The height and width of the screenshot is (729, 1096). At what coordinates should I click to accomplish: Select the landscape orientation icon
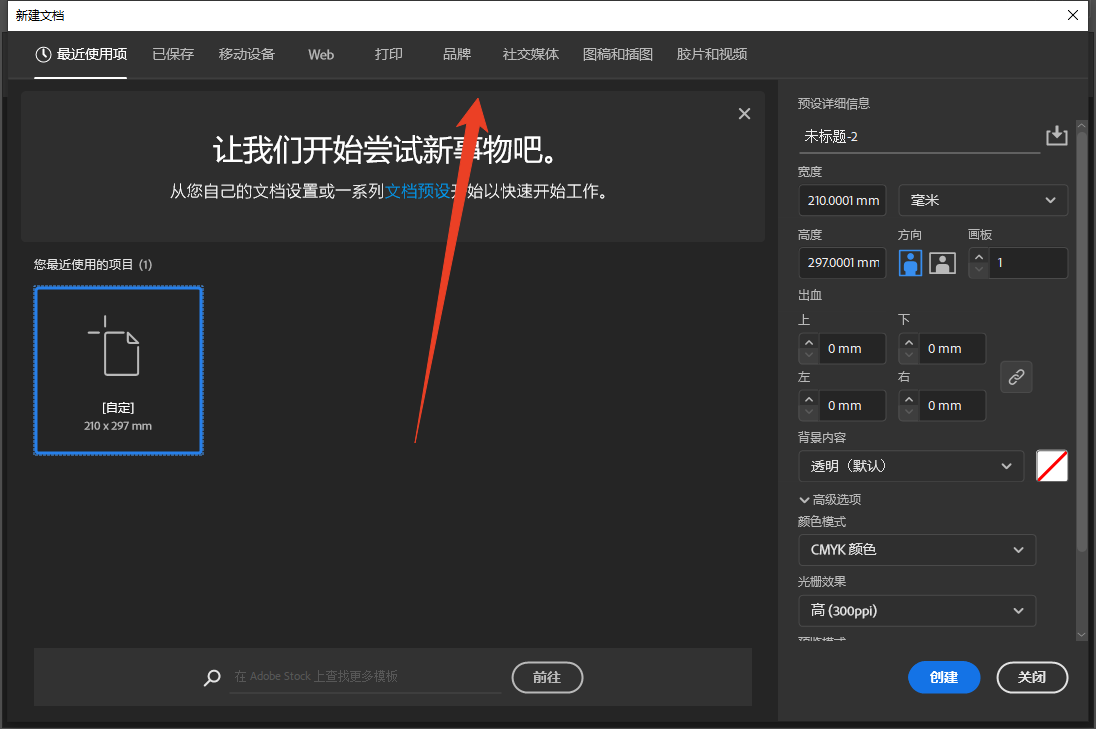pyautogui.click(x=941, y=262)
